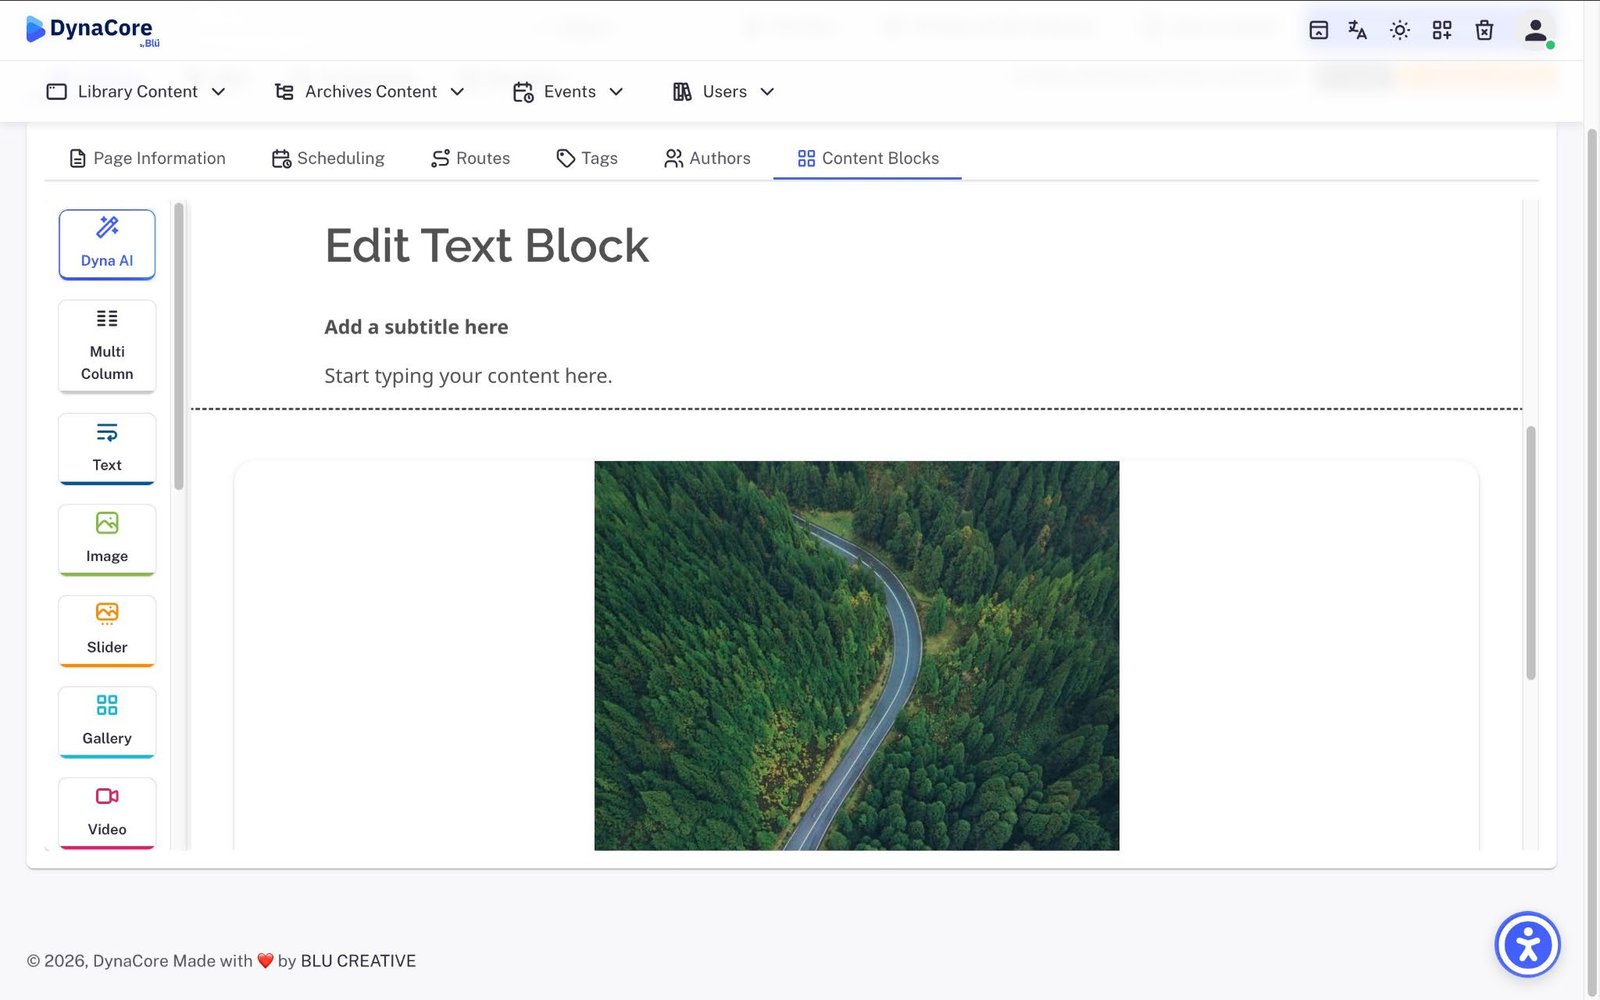Click "Start typing your content here." text

coord(468,376)
